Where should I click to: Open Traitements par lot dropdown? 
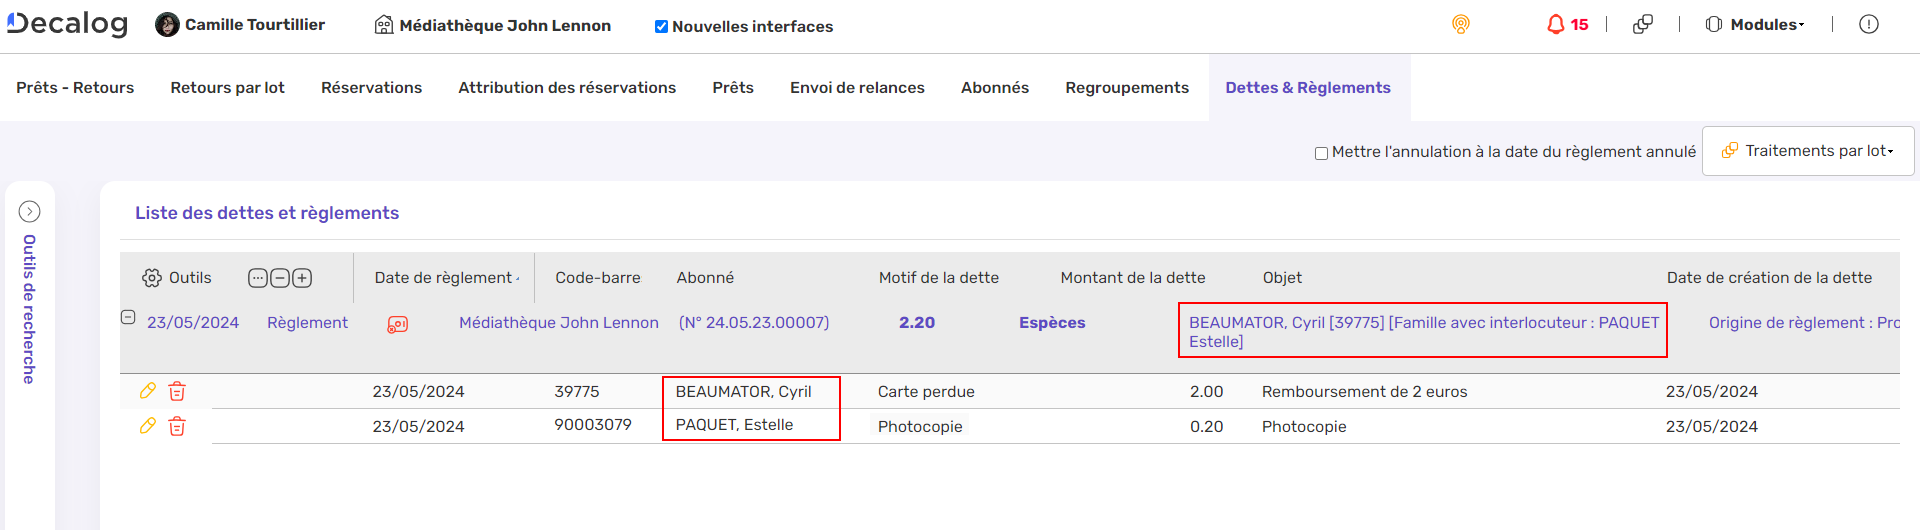[1808, 151]
